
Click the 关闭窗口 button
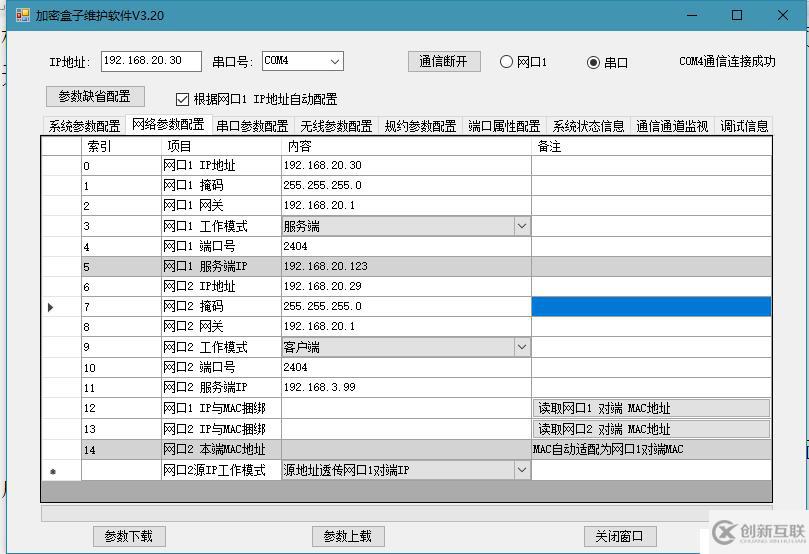[x=620, y=536]
